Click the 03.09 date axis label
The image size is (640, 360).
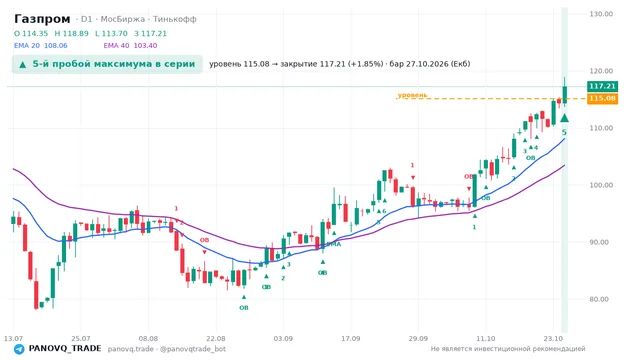(x=283, y=339)
